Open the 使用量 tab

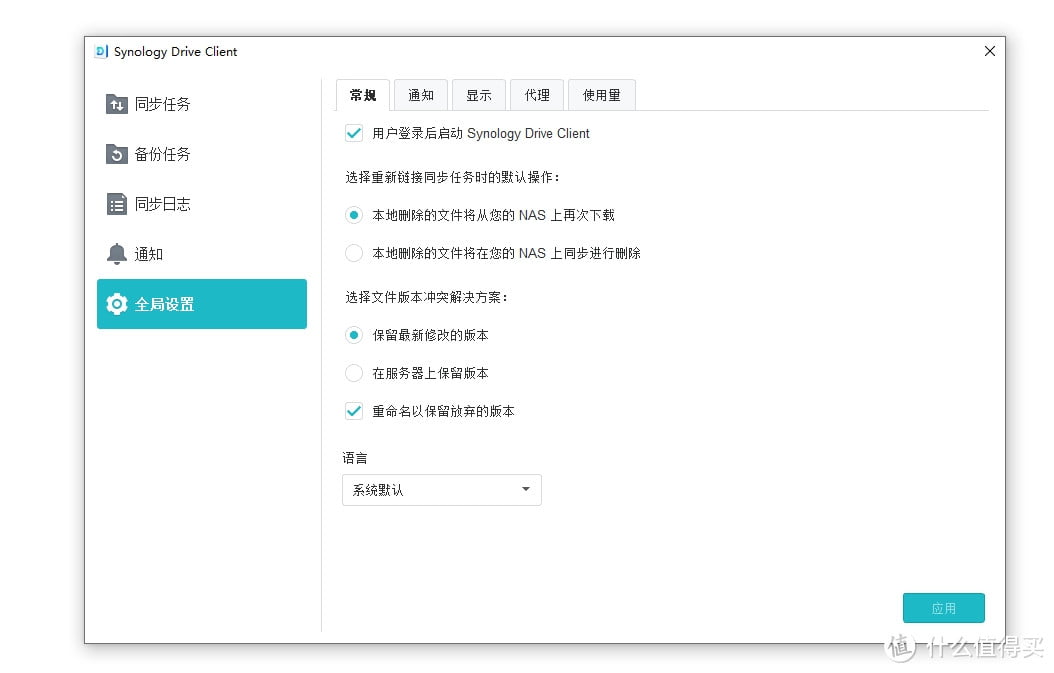click(601, 94)
